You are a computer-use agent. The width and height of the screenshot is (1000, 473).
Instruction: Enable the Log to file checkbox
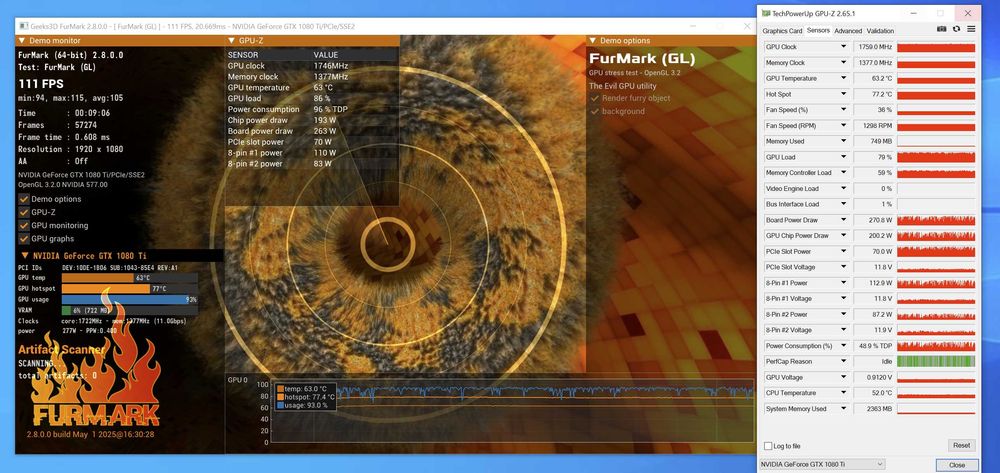tap(768, 446)
